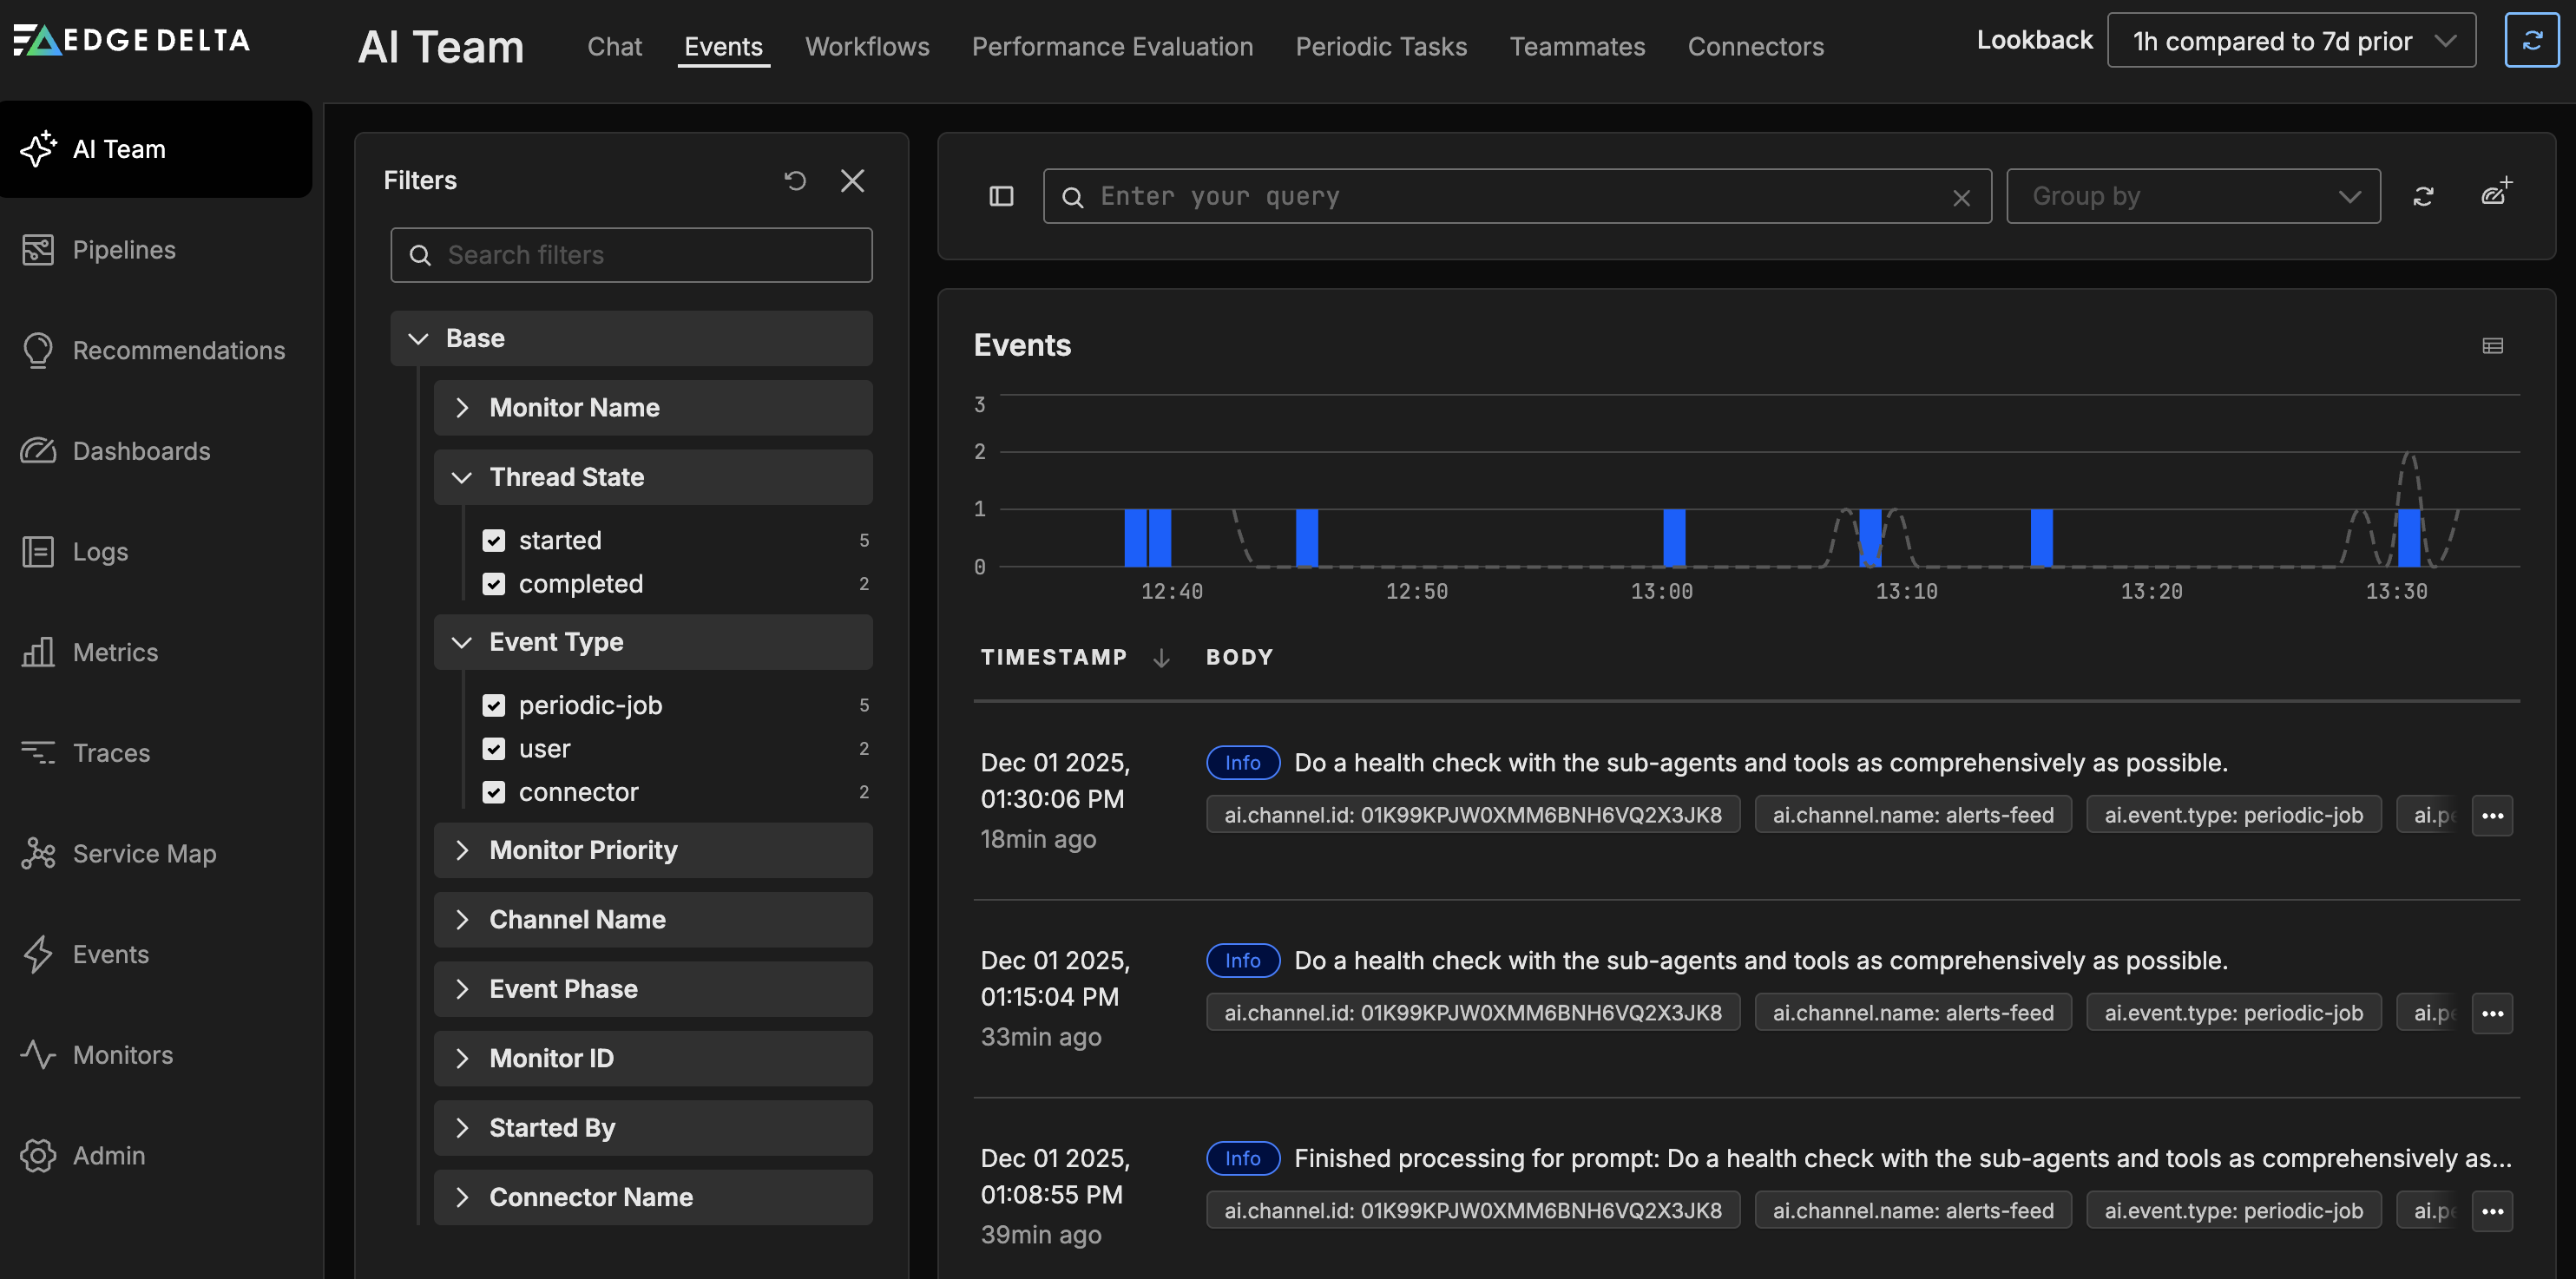Refresh the lookback data with refresh icon
2576x1279 pixels.
coord(2532,40)
